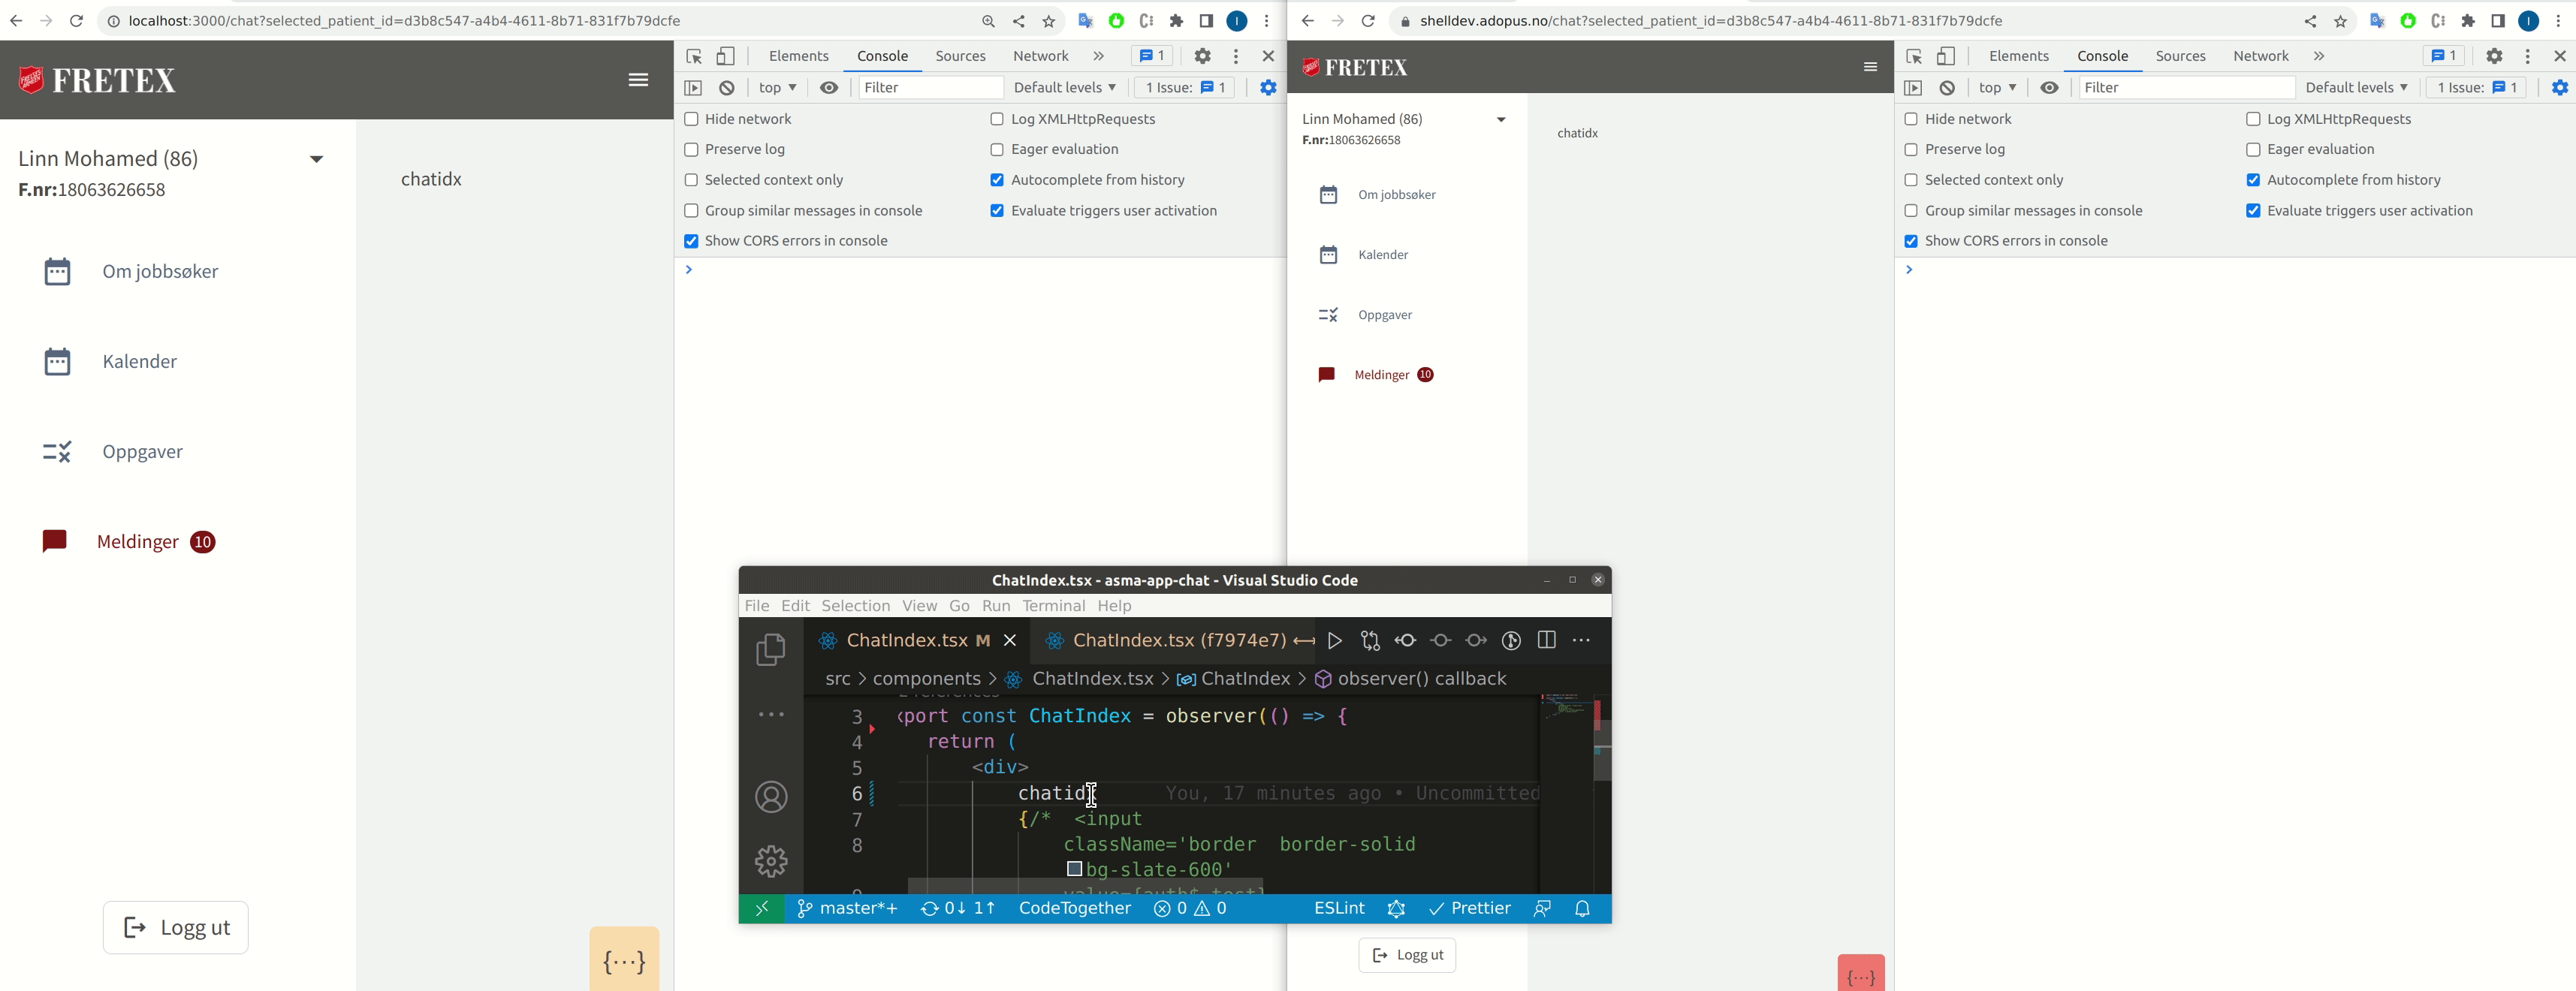Enable Preserve log checkbox in left DevTools
Screen dimensions: 2576x991
point(691,150)
